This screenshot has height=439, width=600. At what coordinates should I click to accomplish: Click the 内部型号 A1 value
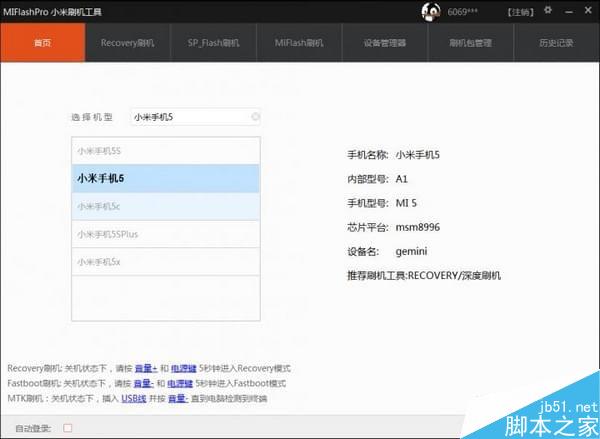402,179
